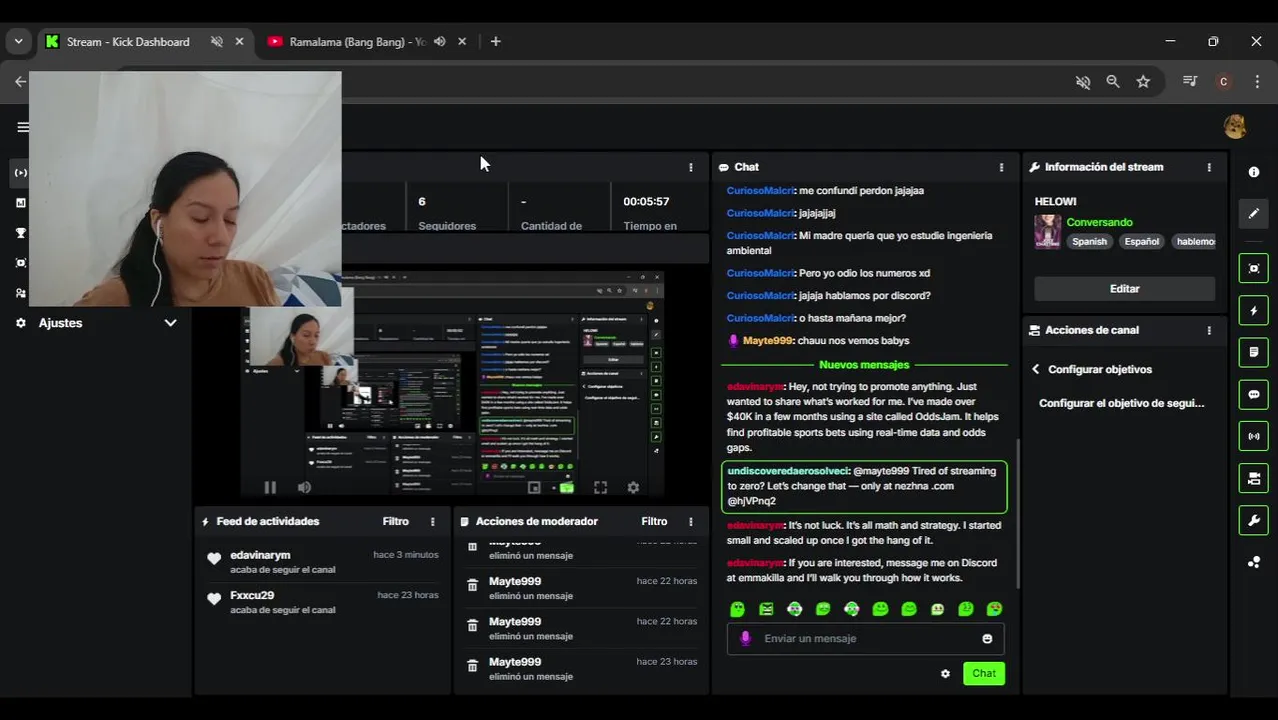Go back from Configurar objetivos
The width and height of the screenshot is (1278, 720).
point(1035,369)
